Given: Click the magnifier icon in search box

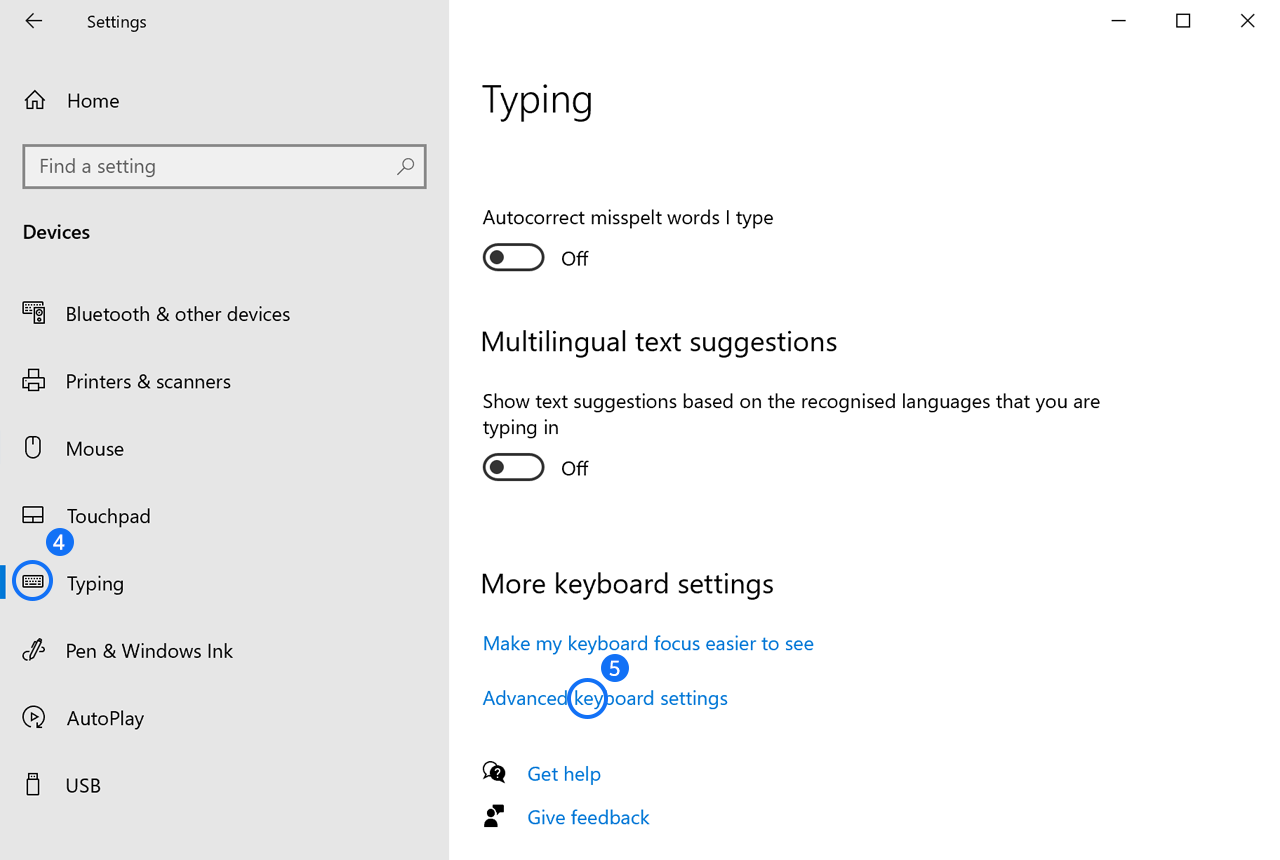Looking at the screenshot, I should (x=405, y=167).
